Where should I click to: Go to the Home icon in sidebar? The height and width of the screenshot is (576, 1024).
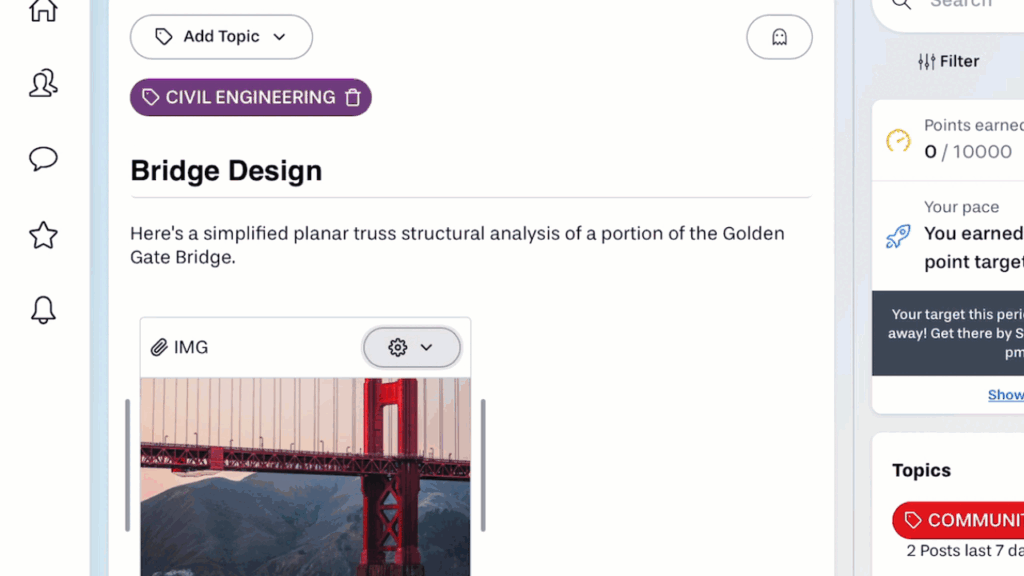click(x=43, y=10)
